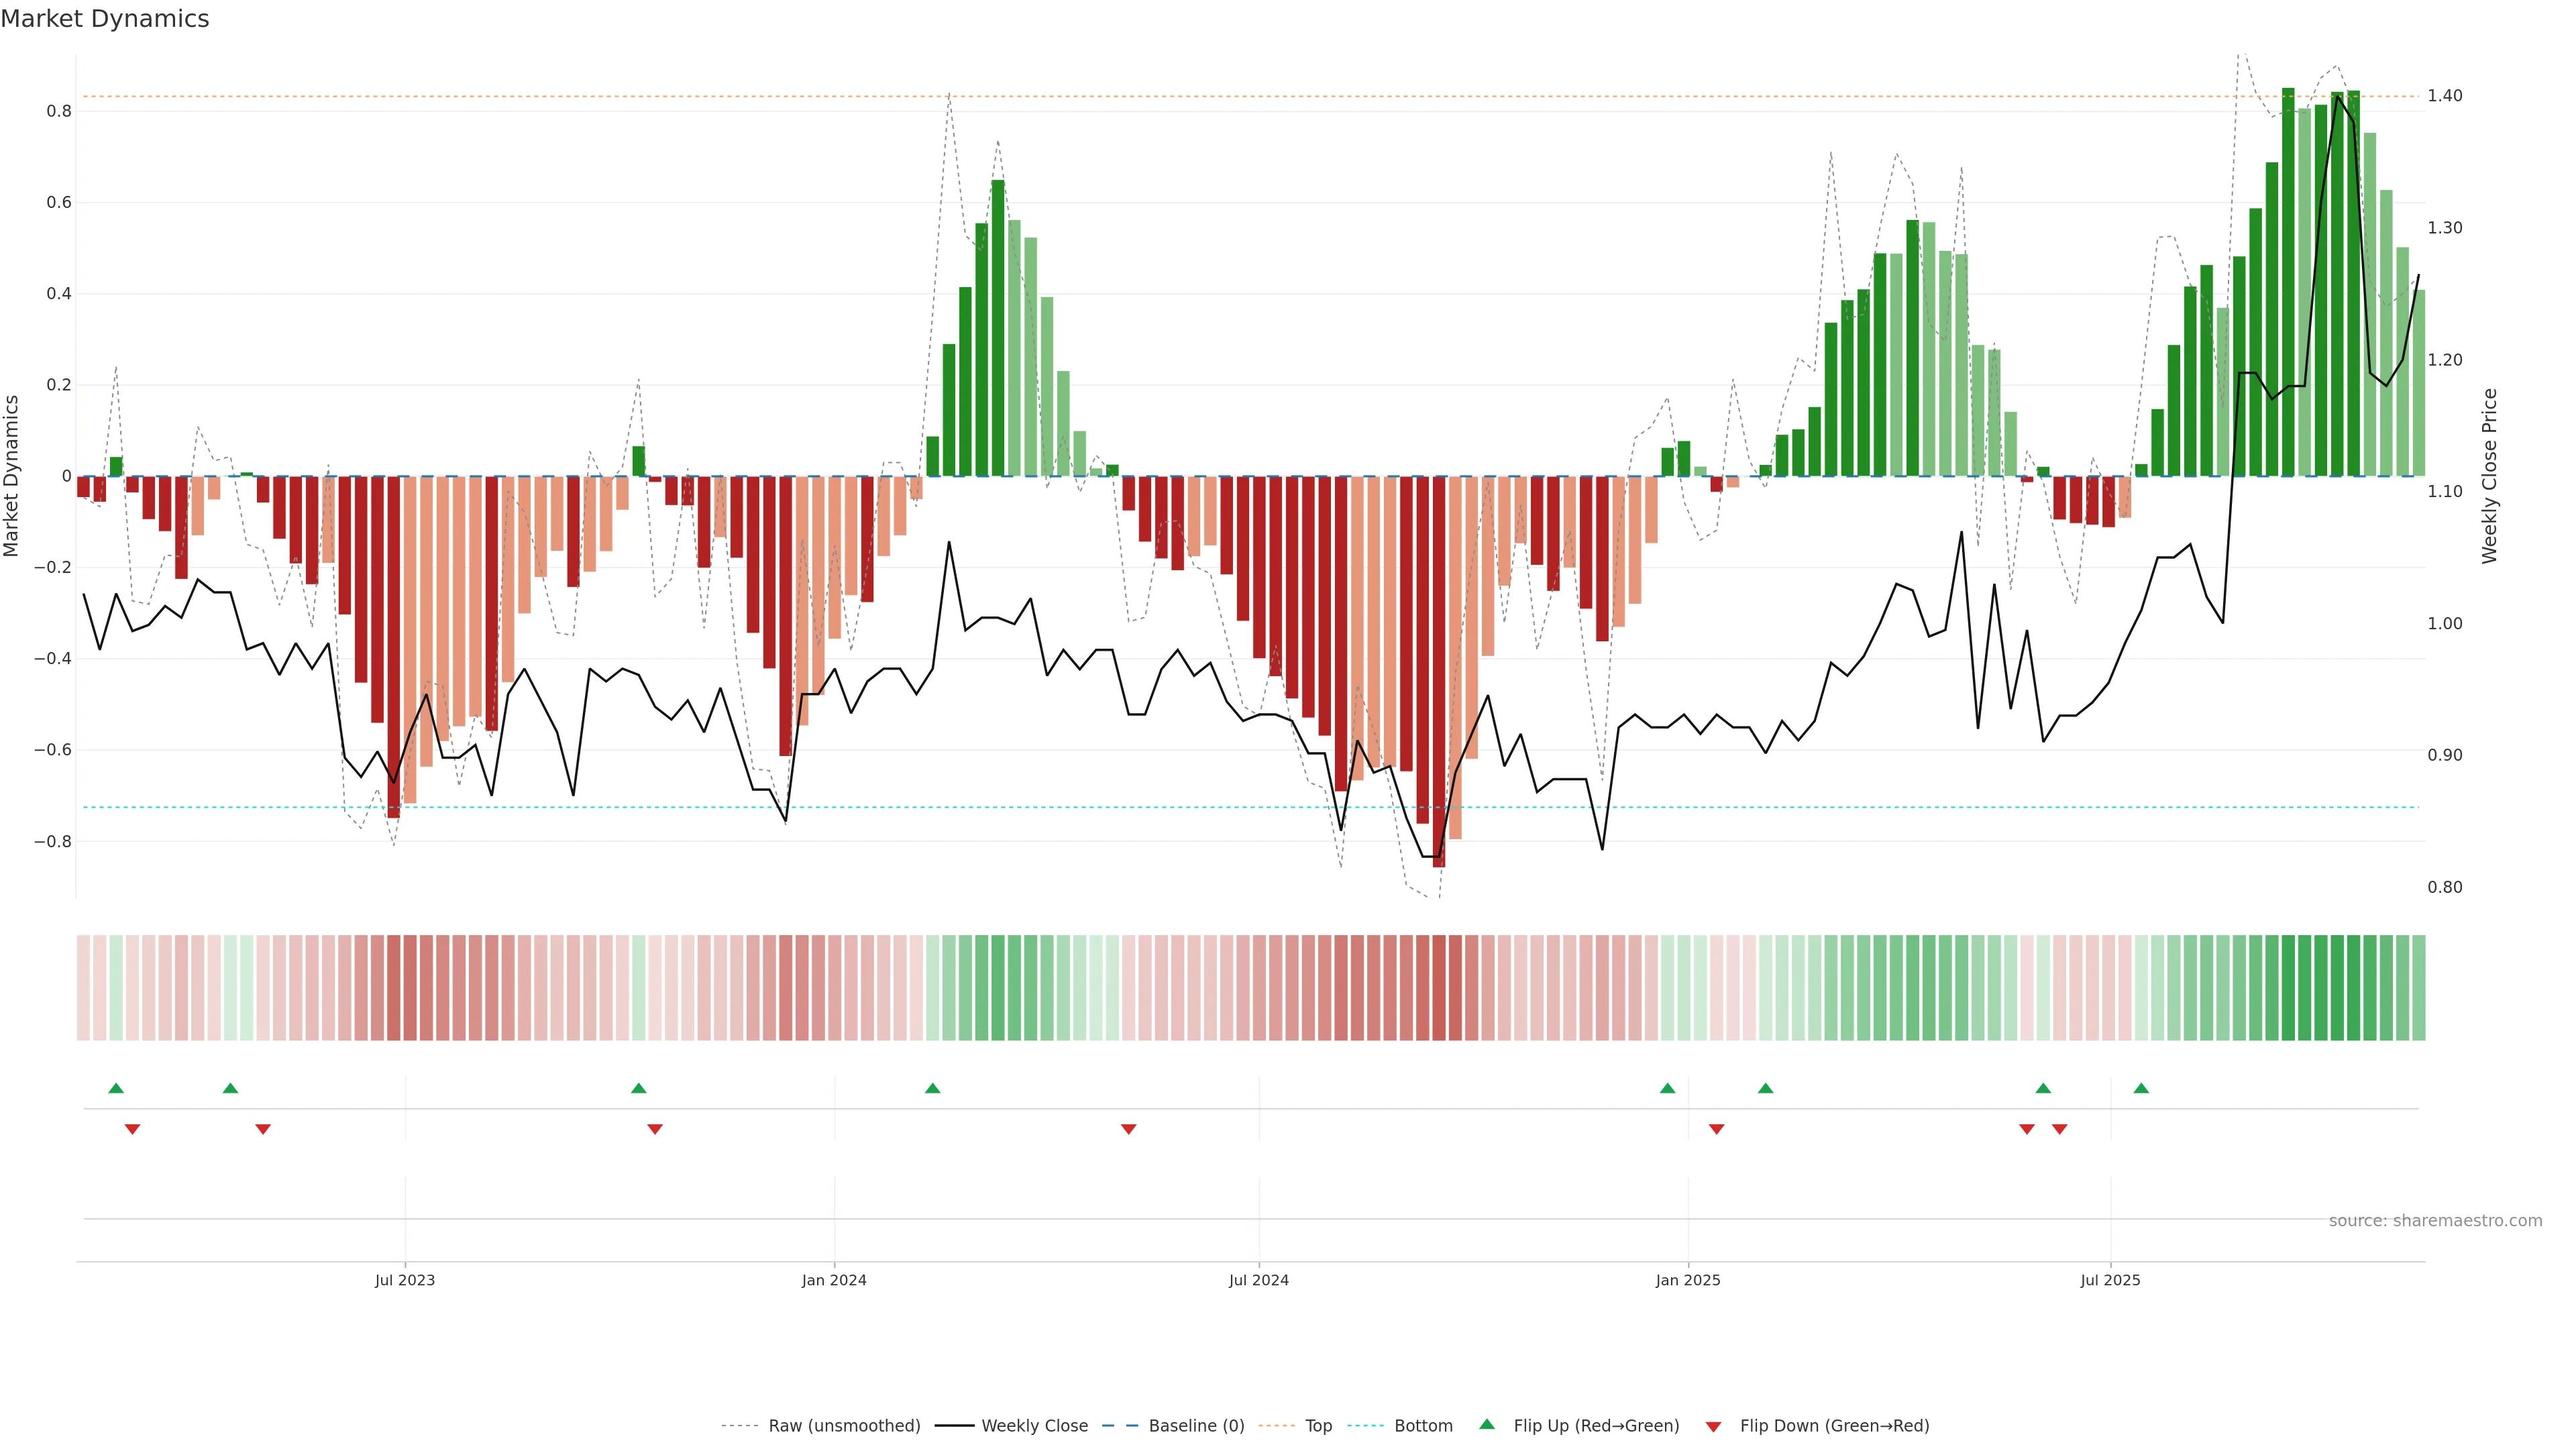The height and width of the screenshot is (1449, 2576).
Task: Click the Jan 2025 x-axis label
Action: [1688, 1280]
